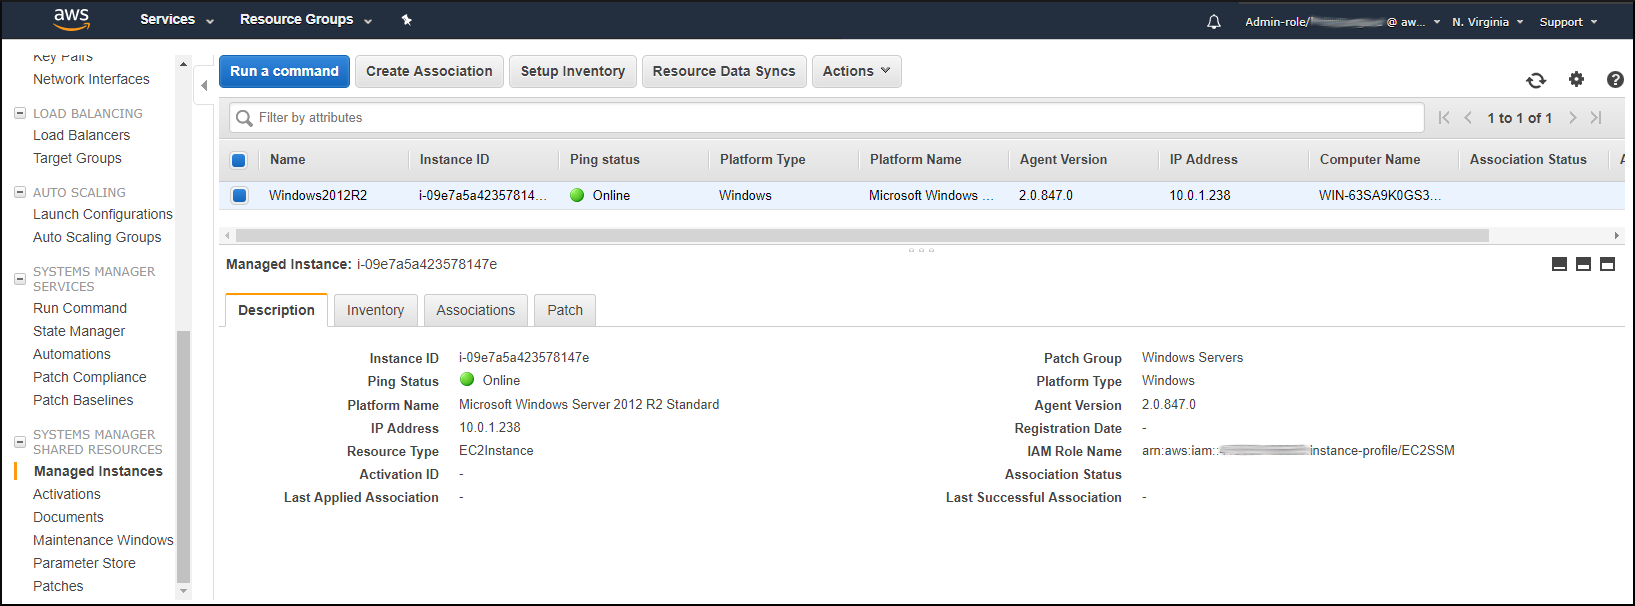This screenshot has height=606, width=1635.
Task: Go to the first page of results
Action: click(x=1444, y=118)
